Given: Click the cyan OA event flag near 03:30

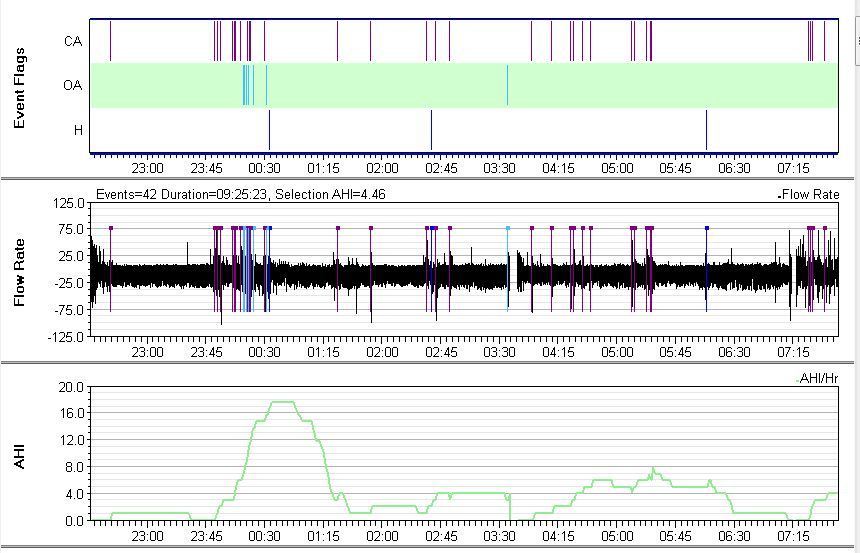Looking at the screenshot, I should coord(507,85).
